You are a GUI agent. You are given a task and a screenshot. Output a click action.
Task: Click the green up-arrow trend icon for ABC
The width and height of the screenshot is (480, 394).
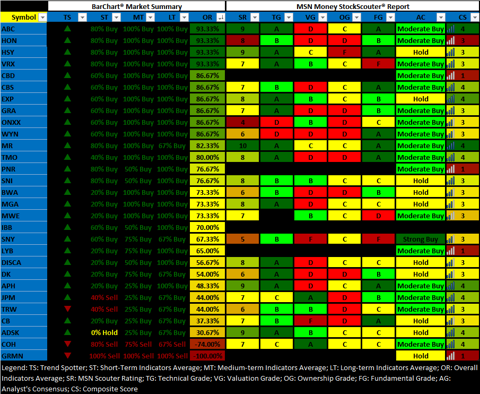click(x=68, y=29)
